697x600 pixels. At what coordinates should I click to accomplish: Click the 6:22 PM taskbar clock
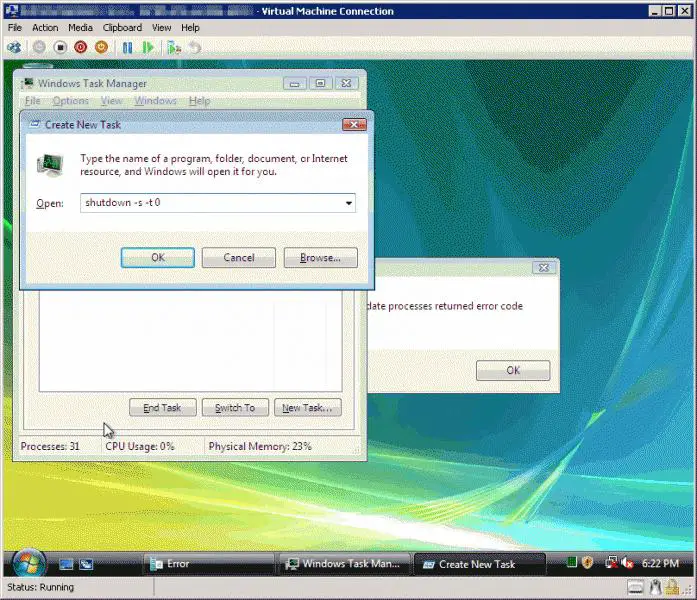[x=660, y=564]
